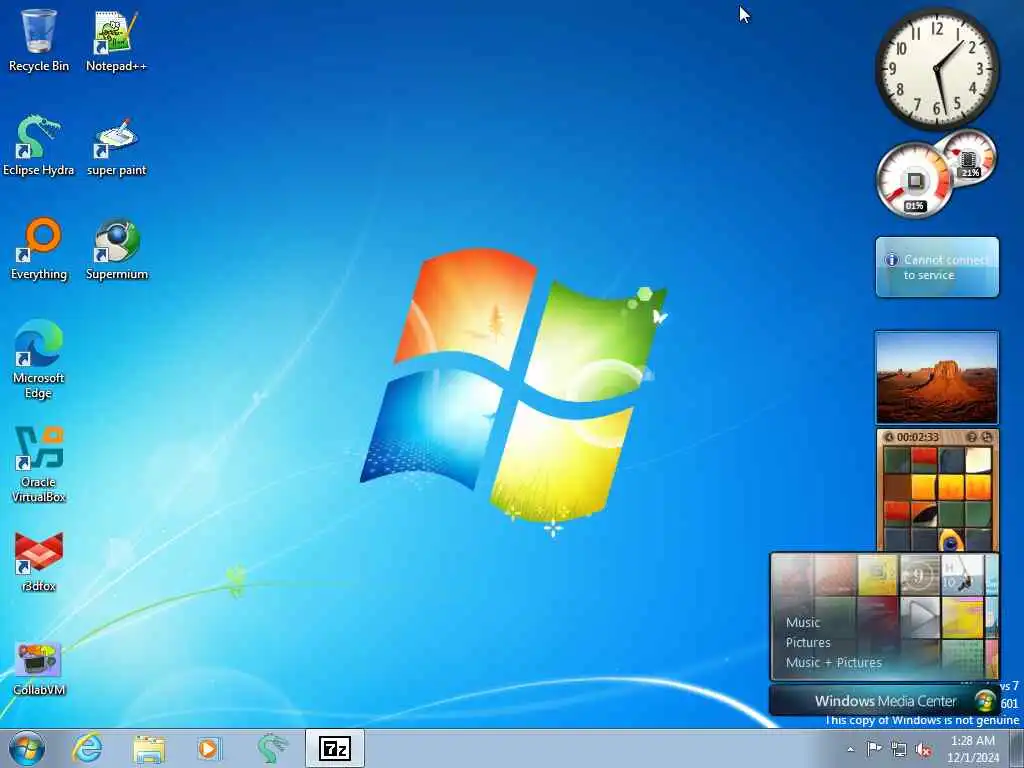The width and height of the screenshot is (1024, 768).
Task: Switch to the 7-Zip taskbar button
Action: coord(334,748)
